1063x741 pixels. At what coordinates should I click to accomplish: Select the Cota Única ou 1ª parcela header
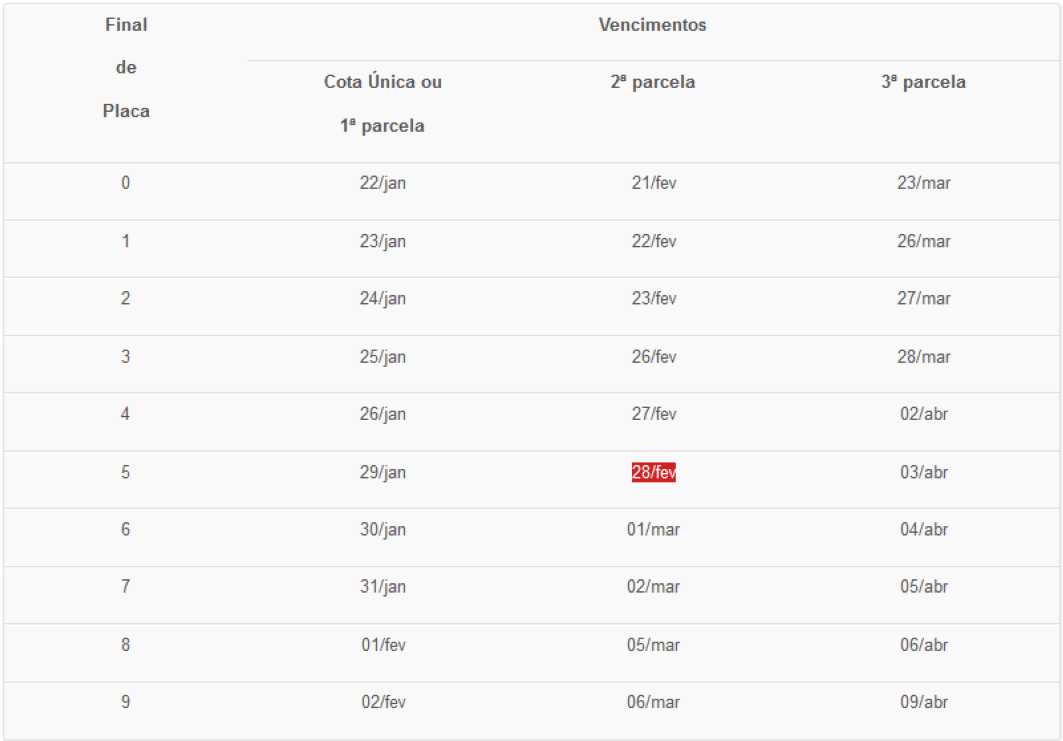[382, 104]
